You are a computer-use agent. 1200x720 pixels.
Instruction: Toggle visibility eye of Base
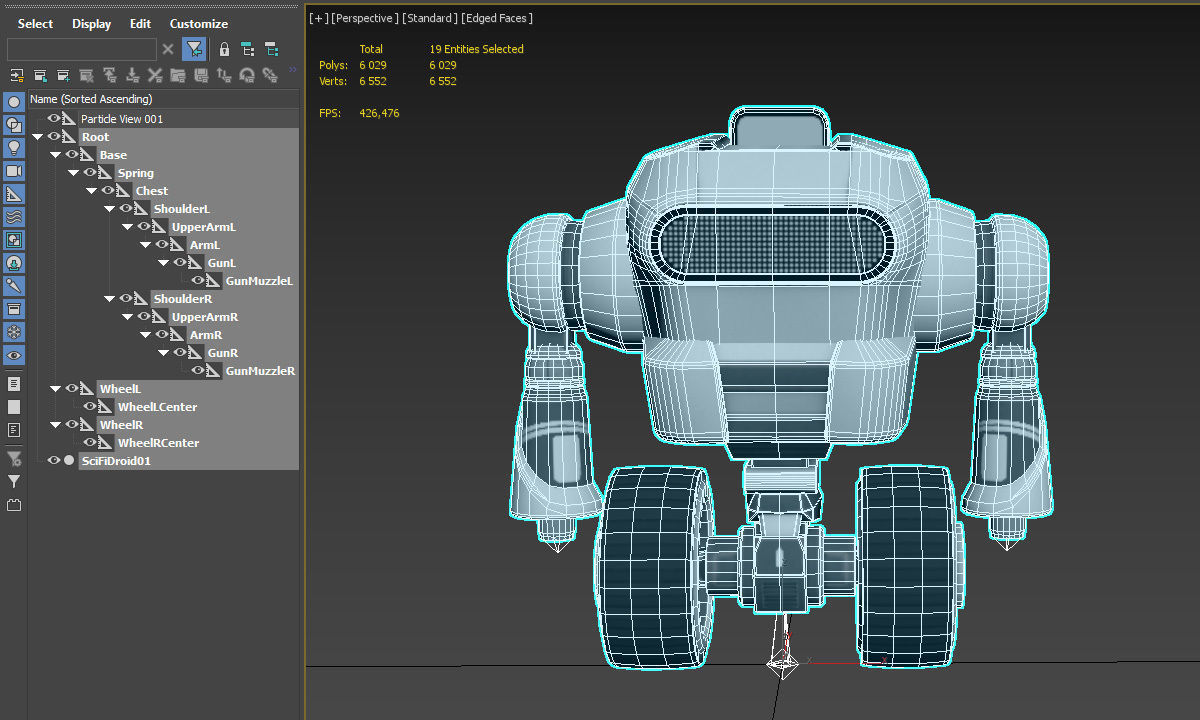point(72,155)
